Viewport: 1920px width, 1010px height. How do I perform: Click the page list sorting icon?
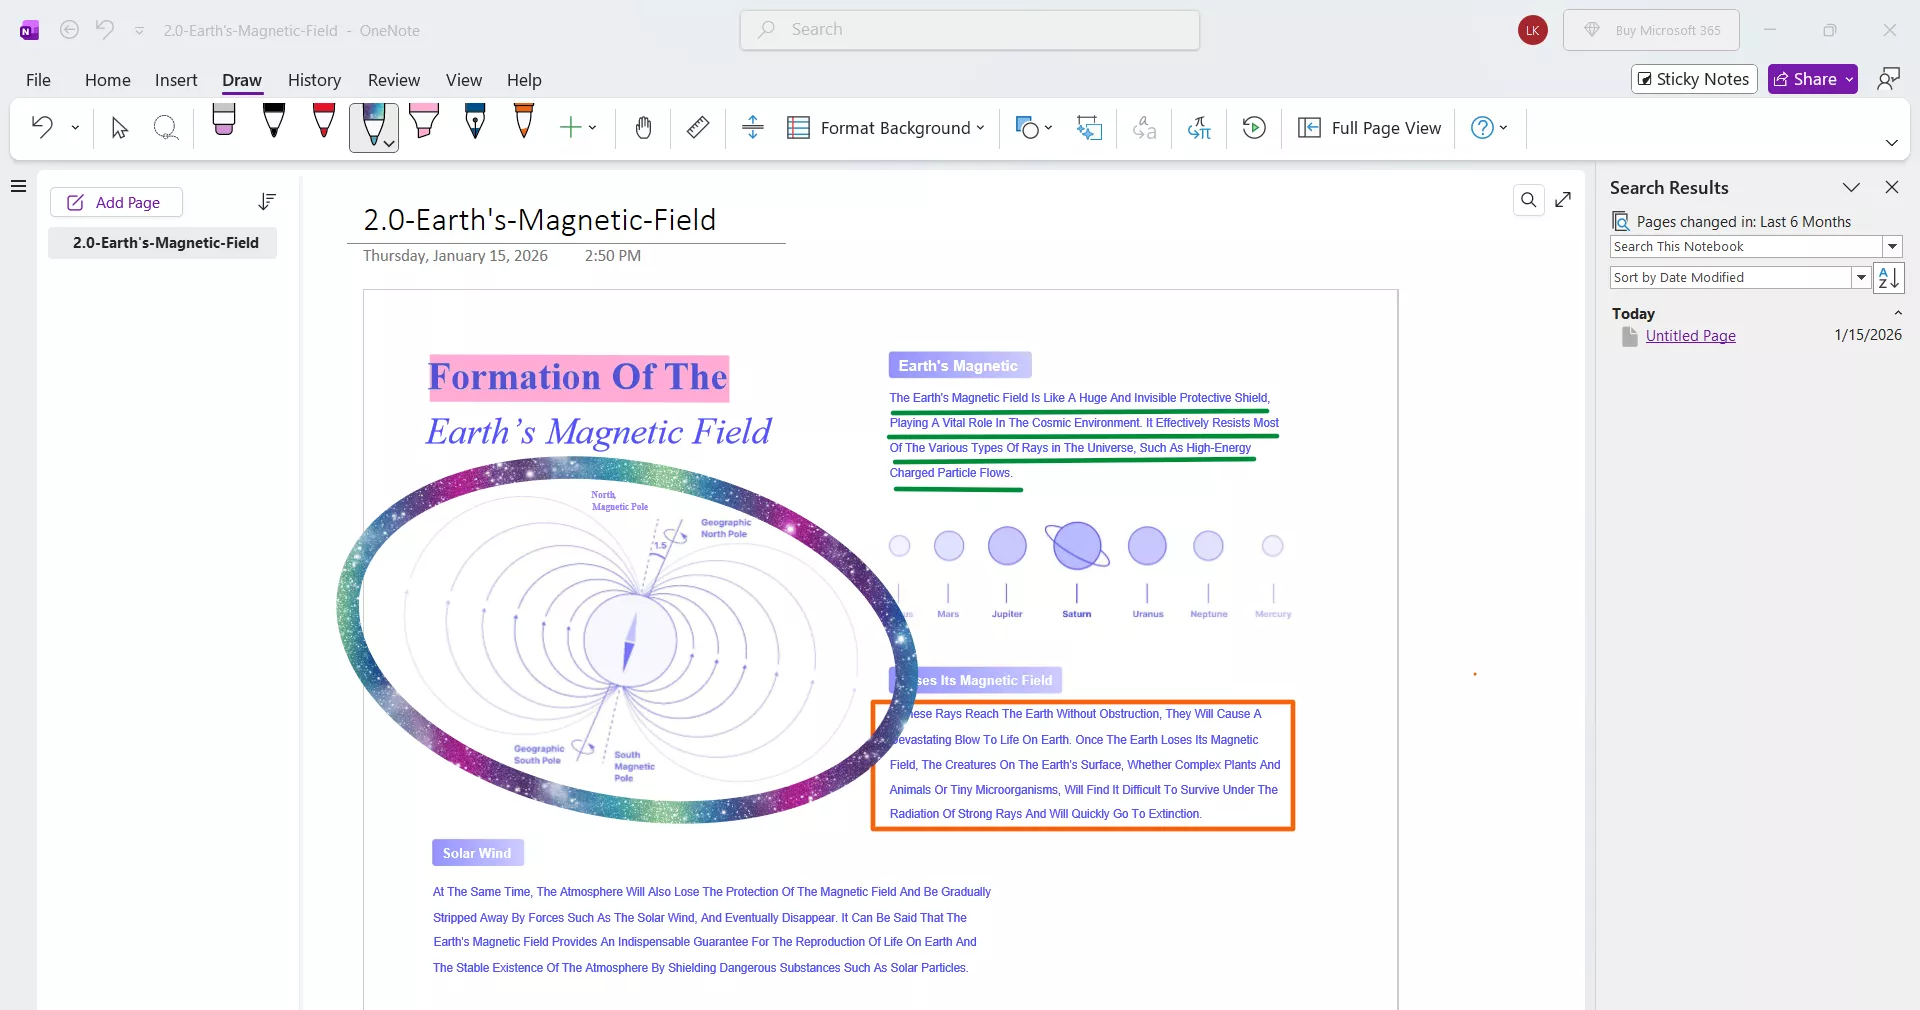pos(265,201)
